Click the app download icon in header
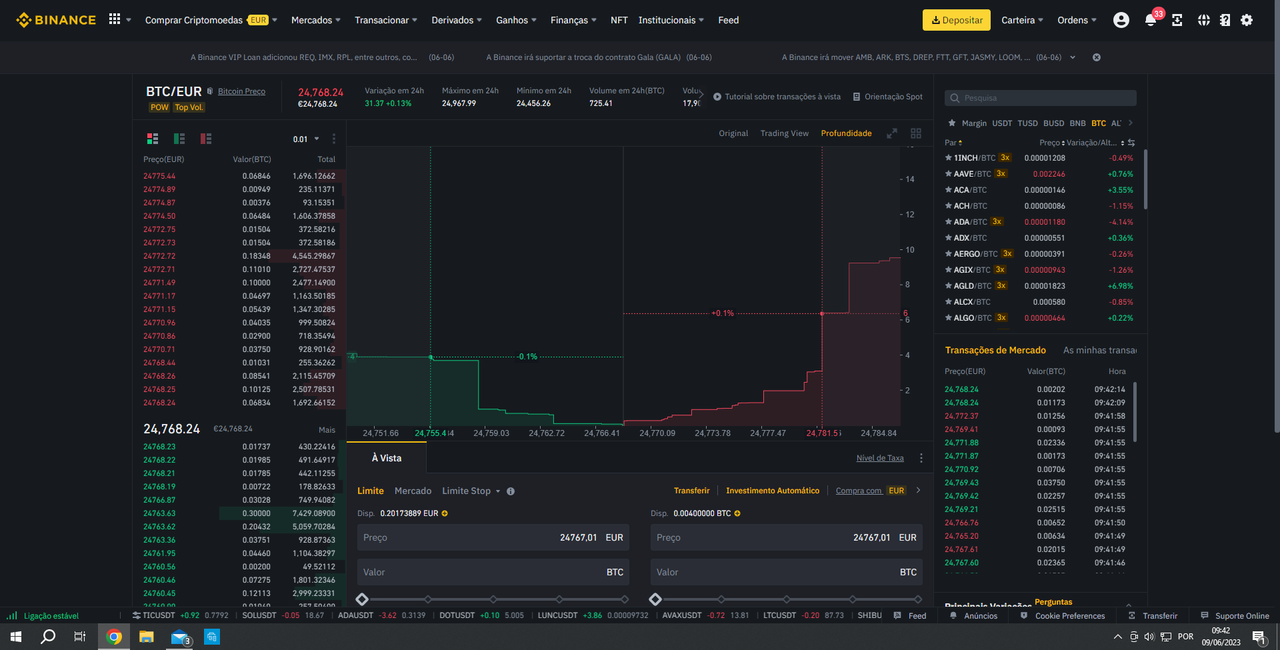 pos(1176,20)
